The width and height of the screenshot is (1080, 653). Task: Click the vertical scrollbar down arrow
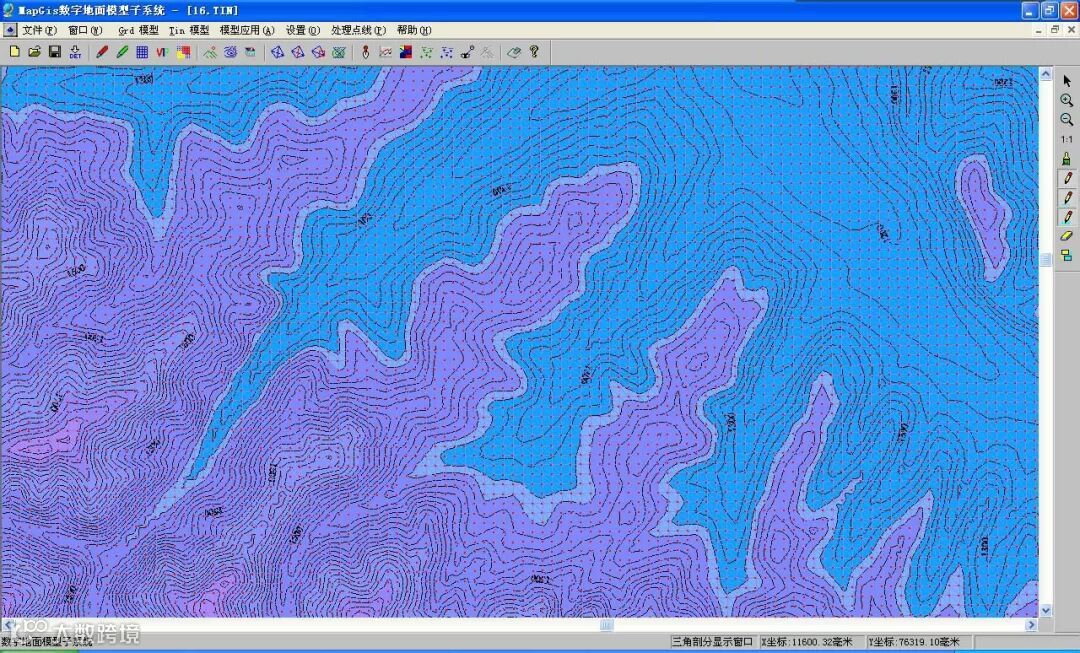(1046, 610)
